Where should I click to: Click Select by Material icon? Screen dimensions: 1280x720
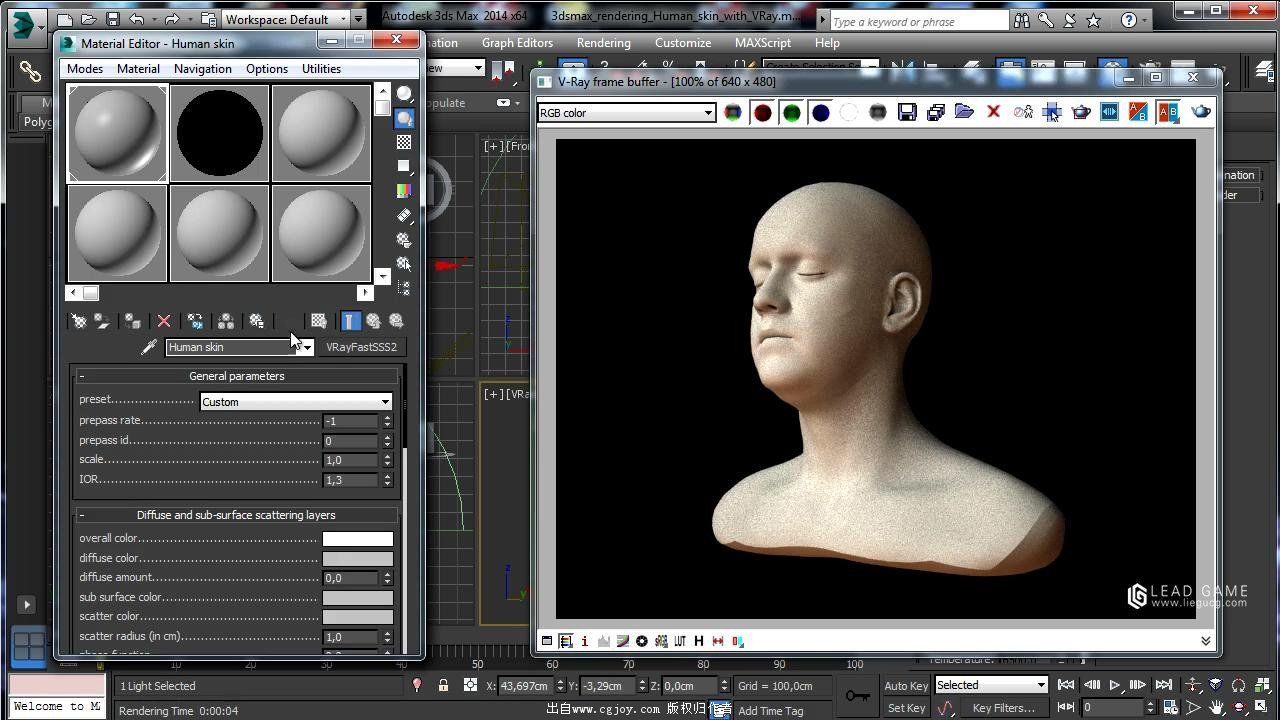[404, 264]
